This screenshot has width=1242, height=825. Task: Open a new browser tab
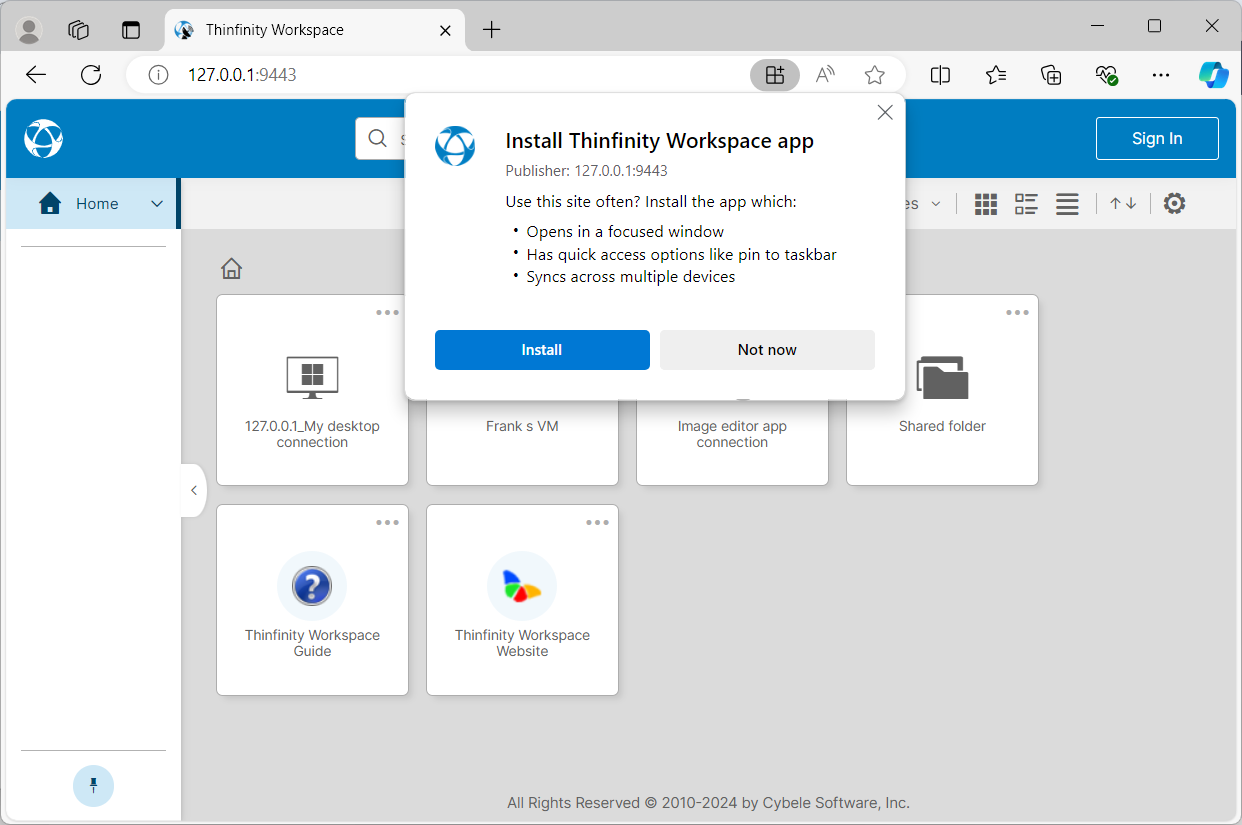[491, 30]
